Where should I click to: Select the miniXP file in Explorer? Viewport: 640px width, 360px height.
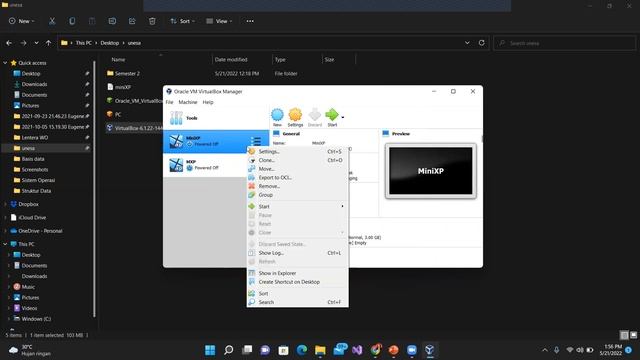123,87
